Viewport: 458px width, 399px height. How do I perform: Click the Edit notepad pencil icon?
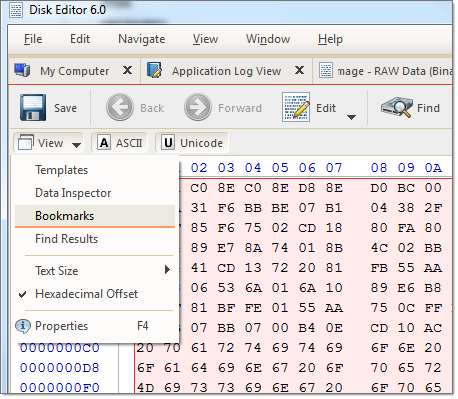pyautogui.click(x=296, y=107)
